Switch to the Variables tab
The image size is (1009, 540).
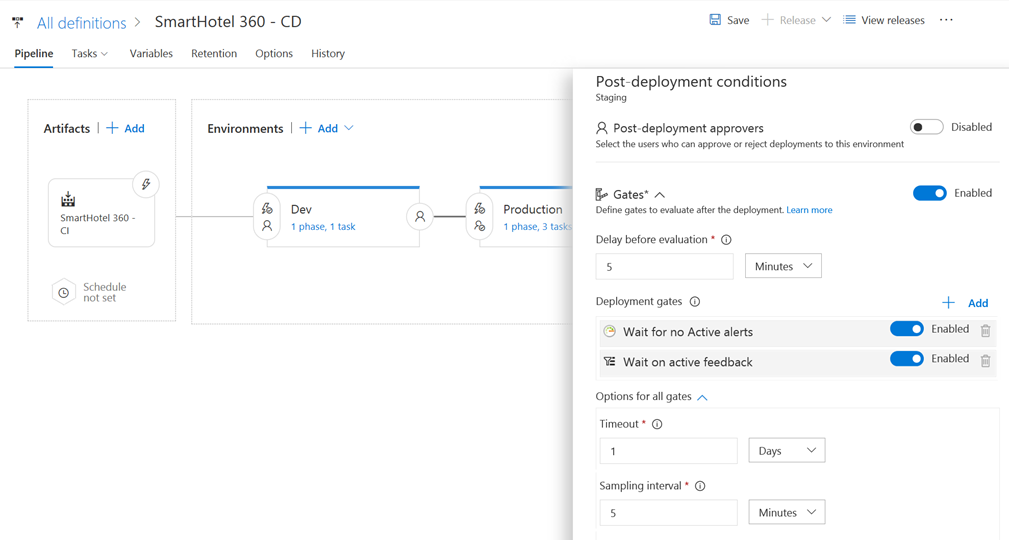pos(151,54)
